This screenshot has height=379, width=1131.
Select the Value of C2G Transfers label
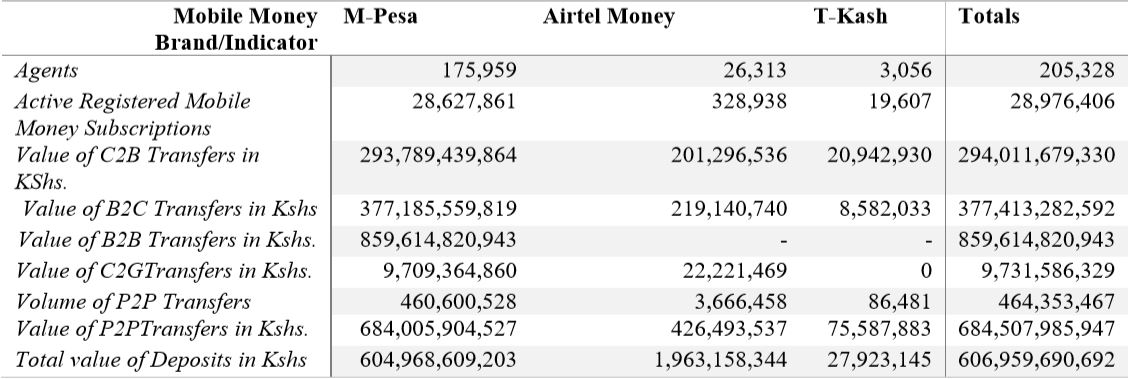[x=164, y=271]
